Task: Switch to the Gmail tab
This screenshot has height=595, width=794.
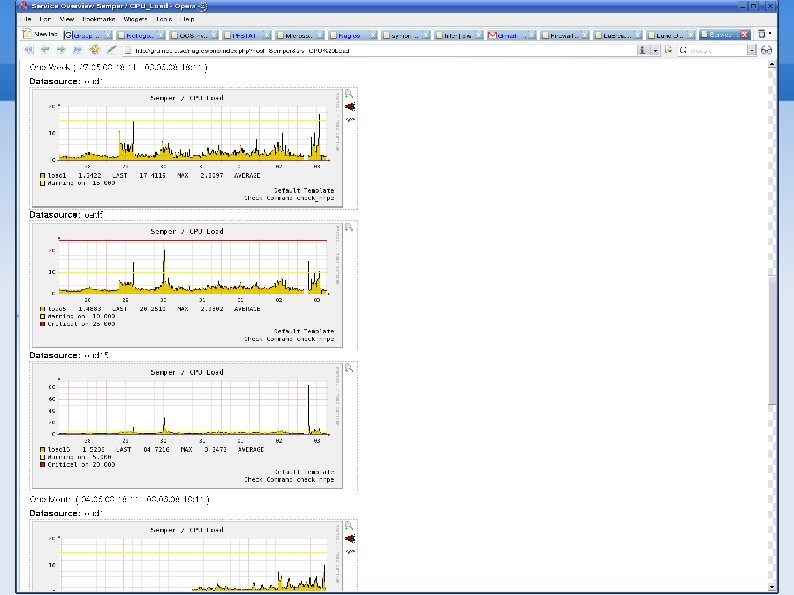Action: (x=511, y=35)
